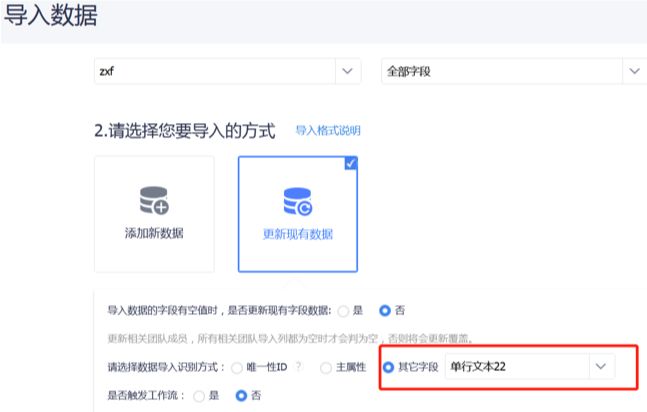Select 否 to not trigger workflow
Screen dimensions: 647x412
coord(240,396)
